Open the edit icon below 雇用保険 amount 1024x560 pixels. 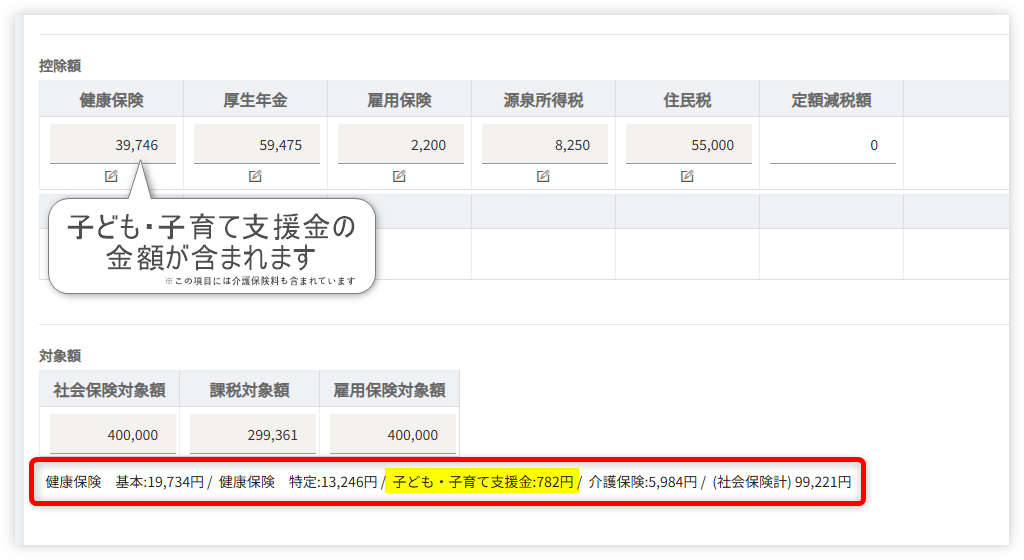click(399, 176)
